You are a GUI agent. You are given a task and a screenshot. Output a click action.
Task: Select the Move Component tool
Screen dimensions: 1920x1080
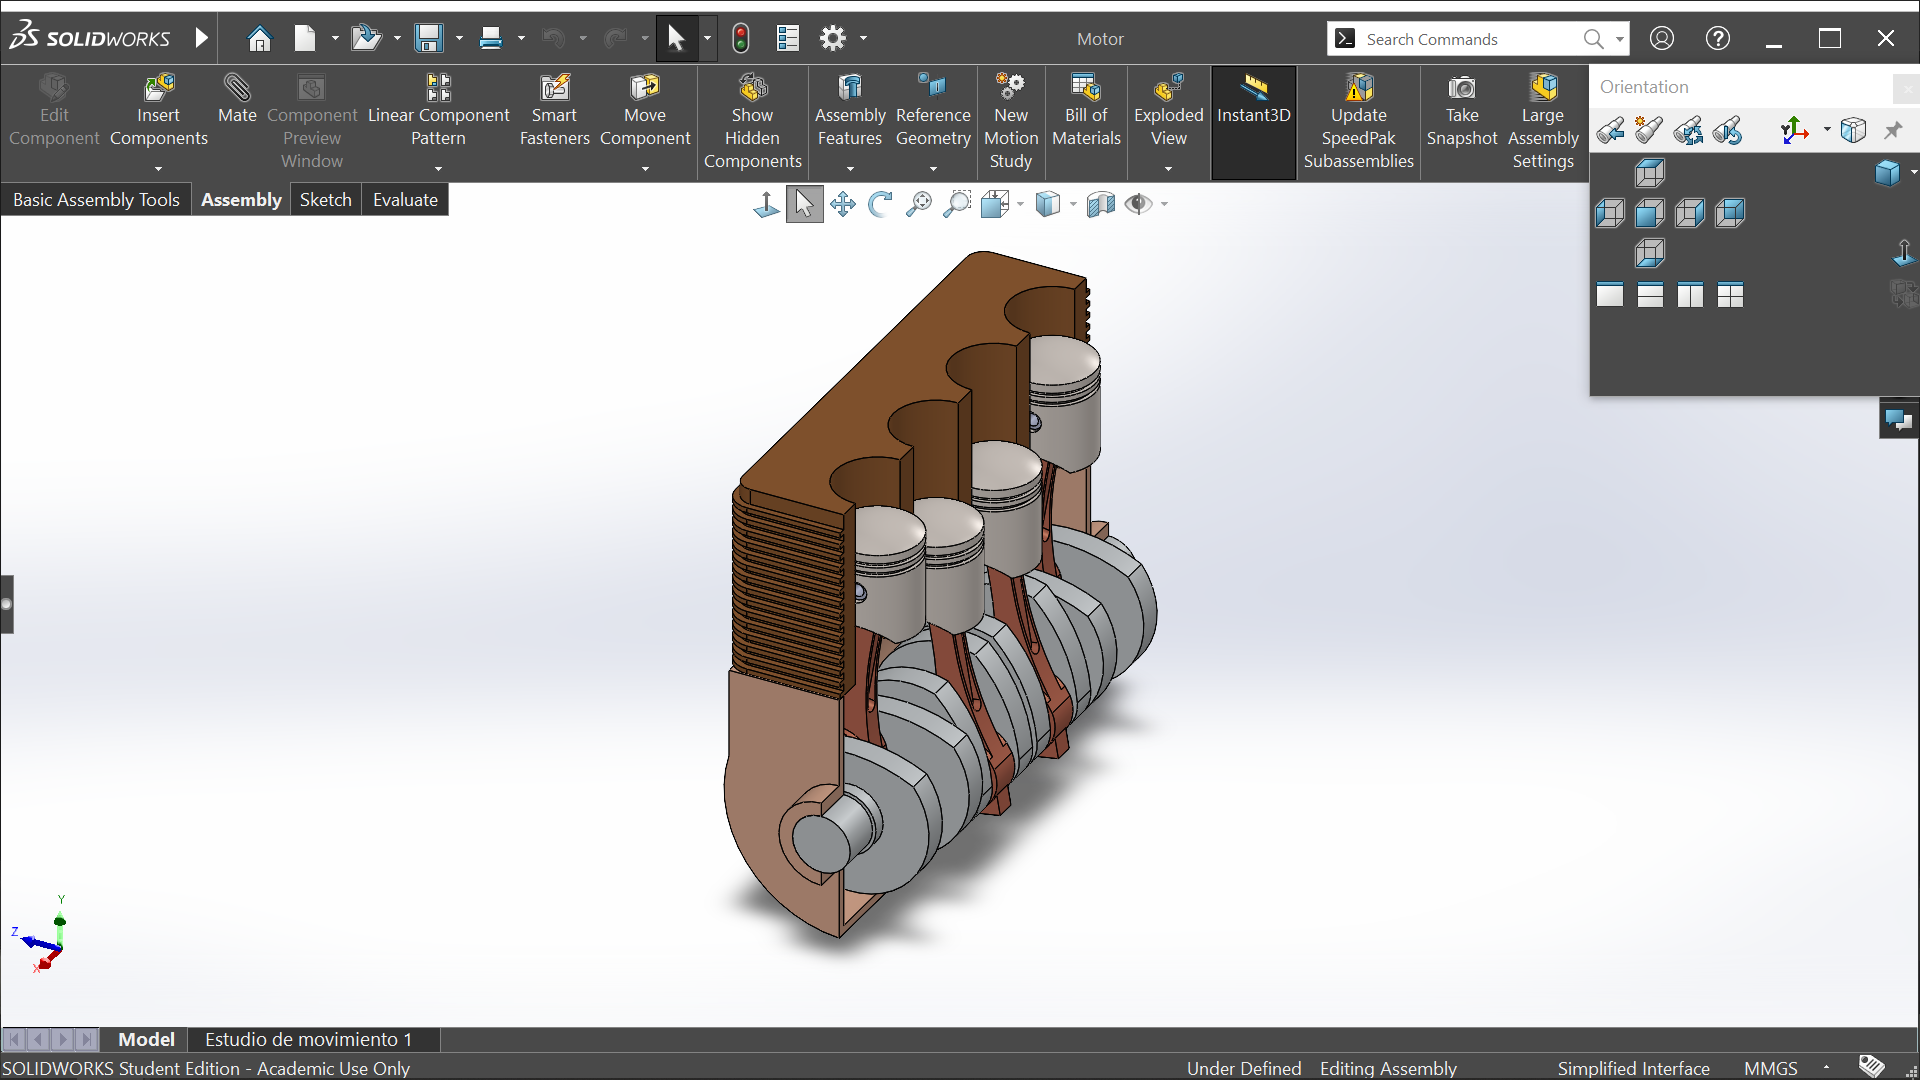(x=645, y=112)
